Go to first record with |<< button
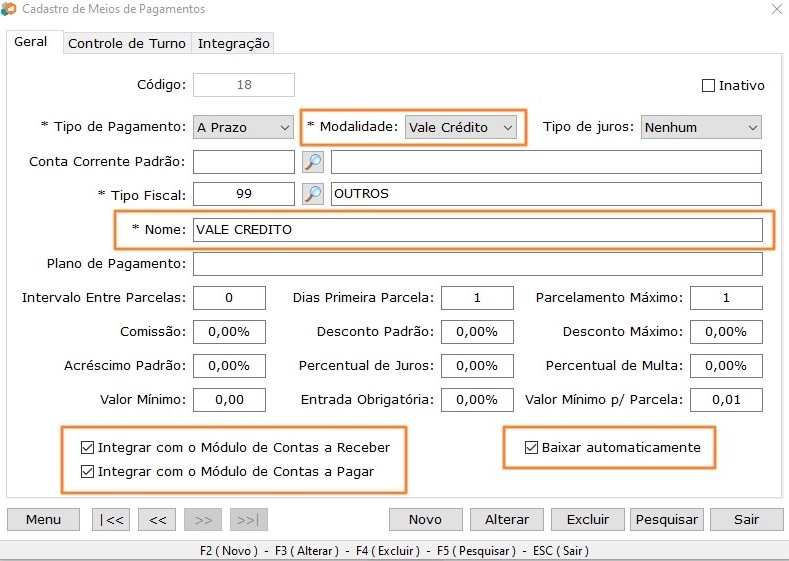 pyautogui.click(x=111, y=519)
